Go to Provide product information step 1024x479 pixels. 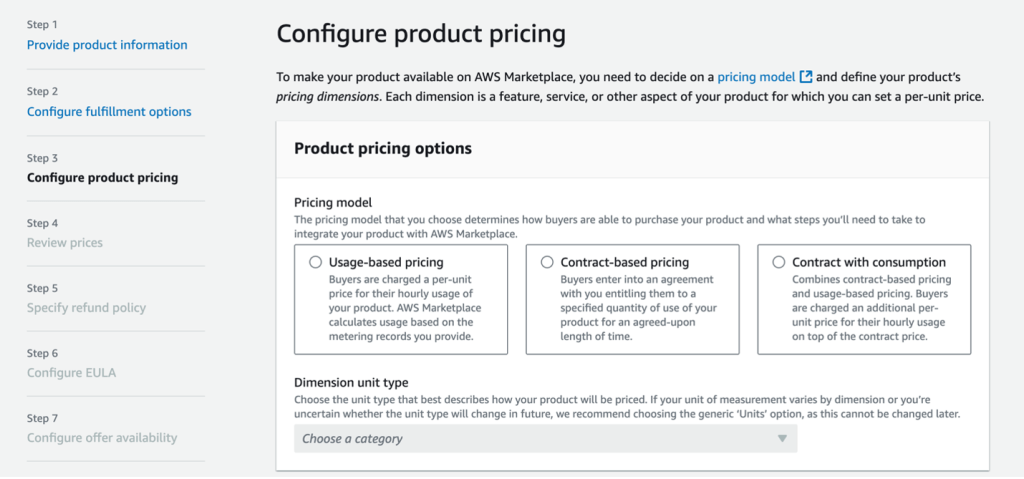(x=107, y=45)
